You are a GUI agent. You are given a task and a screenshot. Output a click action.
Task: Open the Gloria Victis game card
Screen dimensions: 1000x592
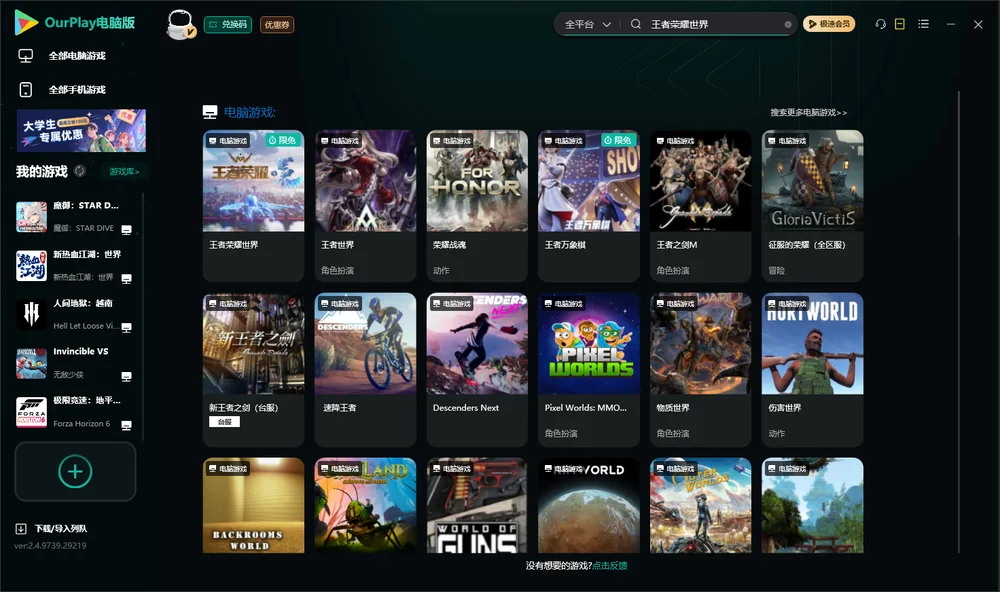click(x=812, y=205)
